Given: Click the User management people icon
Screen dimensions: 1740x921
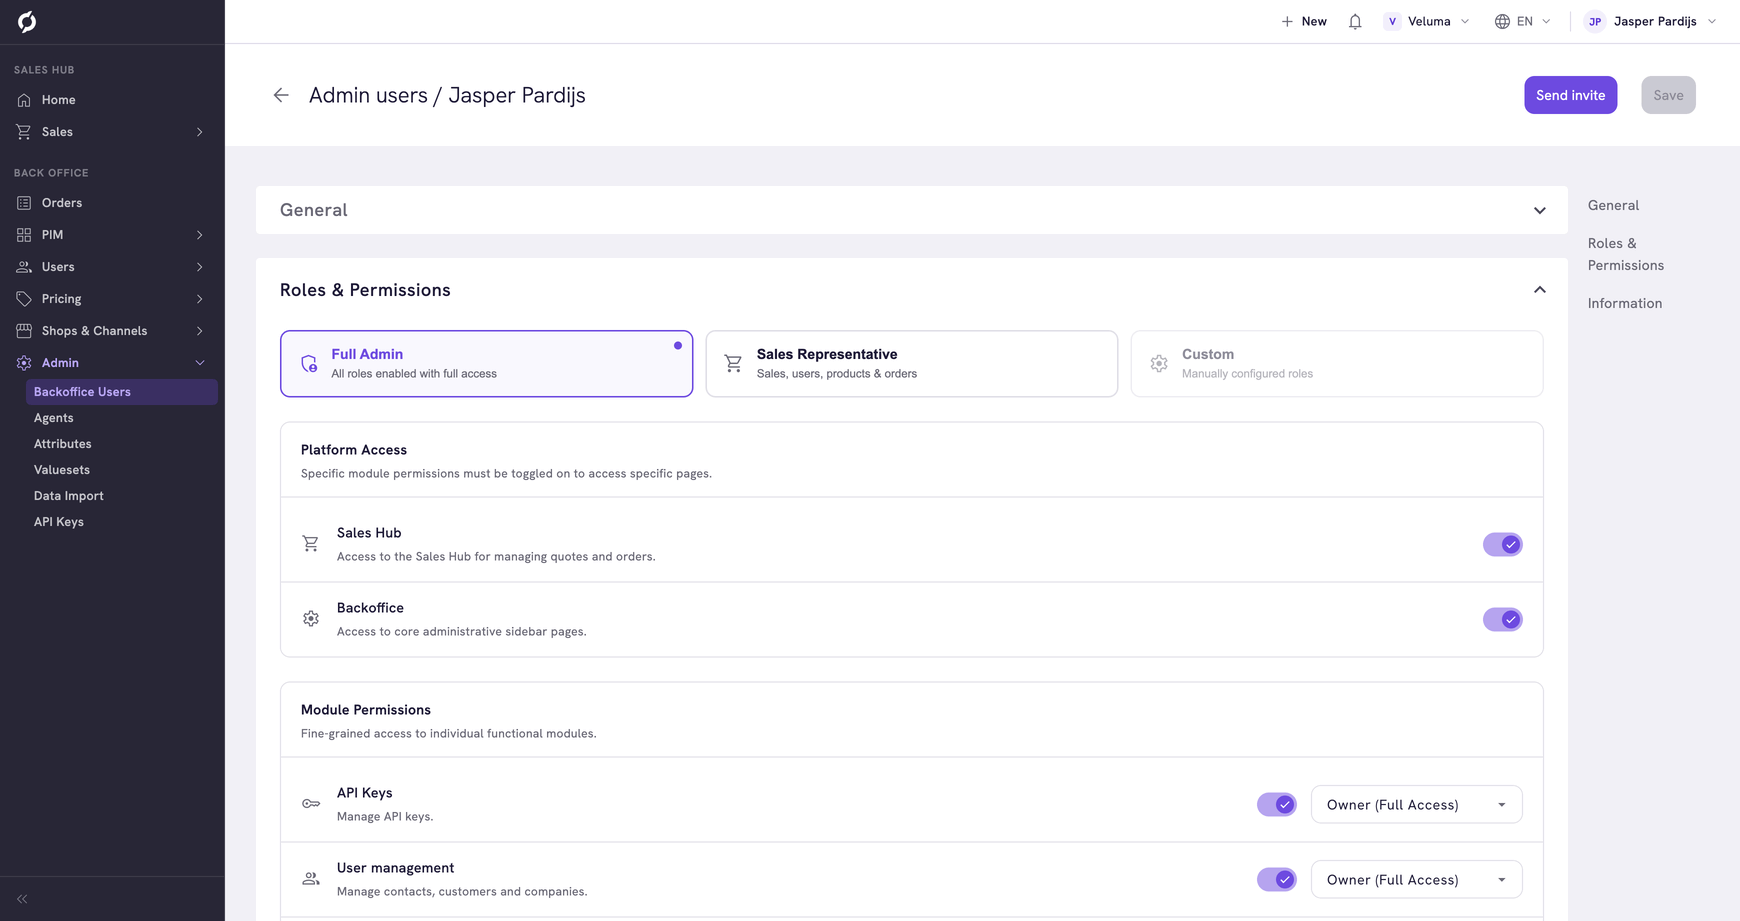Looking at the screenshot, I should pos(311,879).
